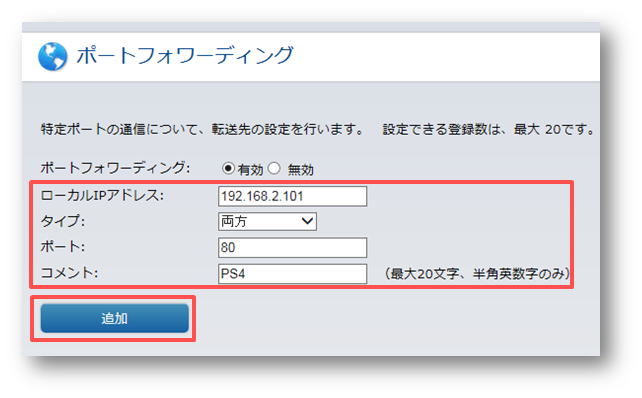Viewport: 642px width, 398px height.
Task: Select the 無効 radio button
Action: (274, 168)
